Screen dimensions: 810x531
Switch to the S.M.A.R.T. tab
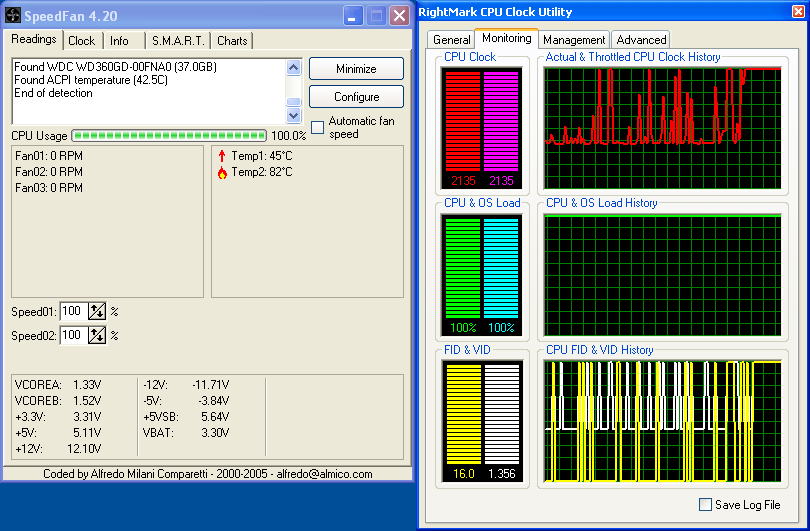click(177, 41)
